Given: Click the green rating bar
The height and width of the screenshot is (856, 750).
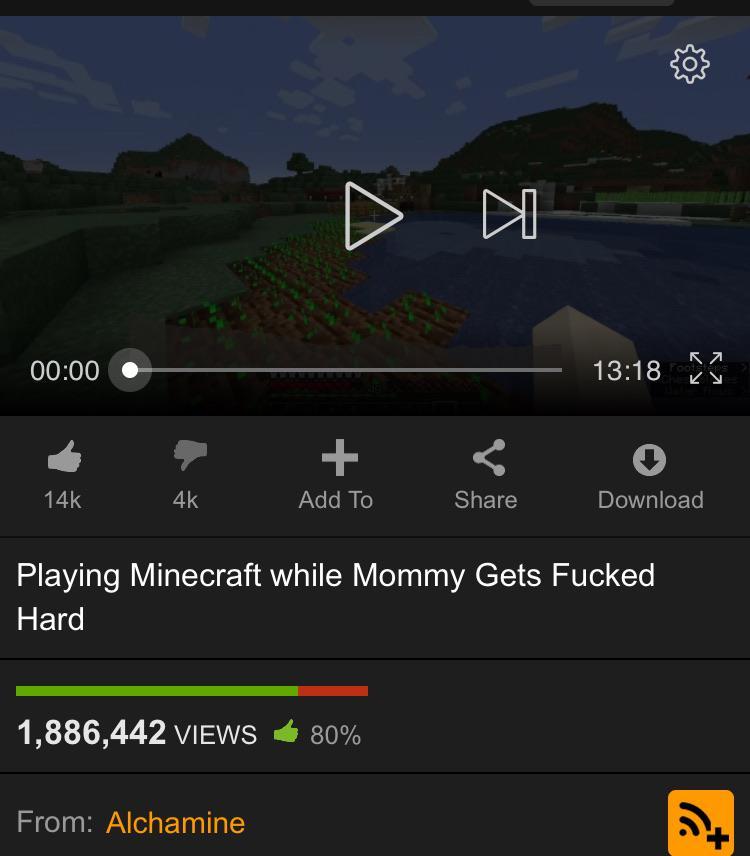Looking at the screenshot, I should pyautogui.click(x=157, y=691).
